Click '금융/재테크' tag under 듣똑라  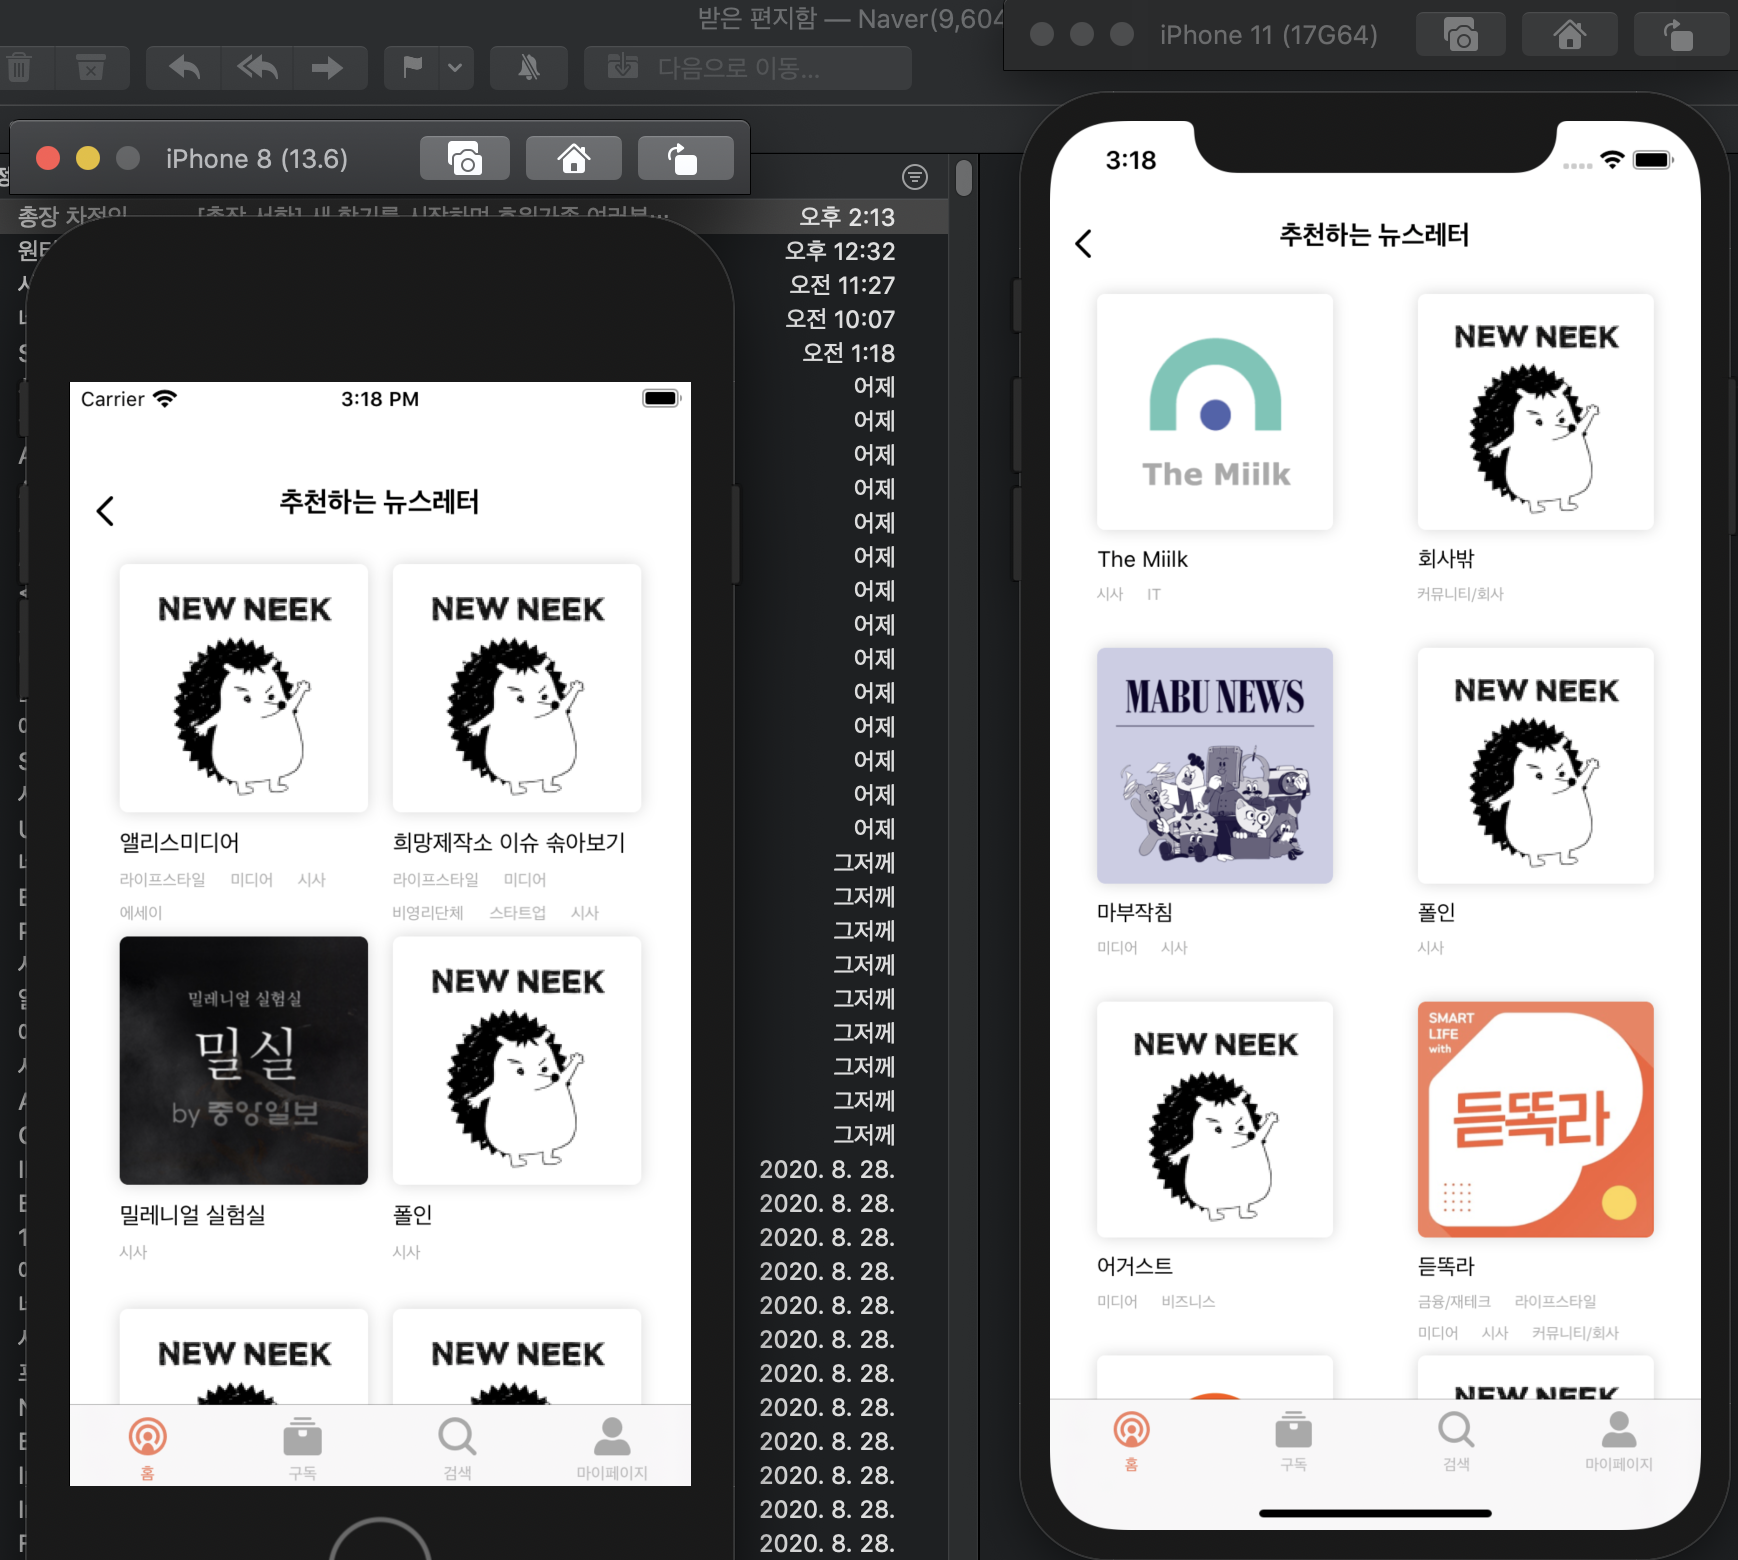tap(1454, 1301)
